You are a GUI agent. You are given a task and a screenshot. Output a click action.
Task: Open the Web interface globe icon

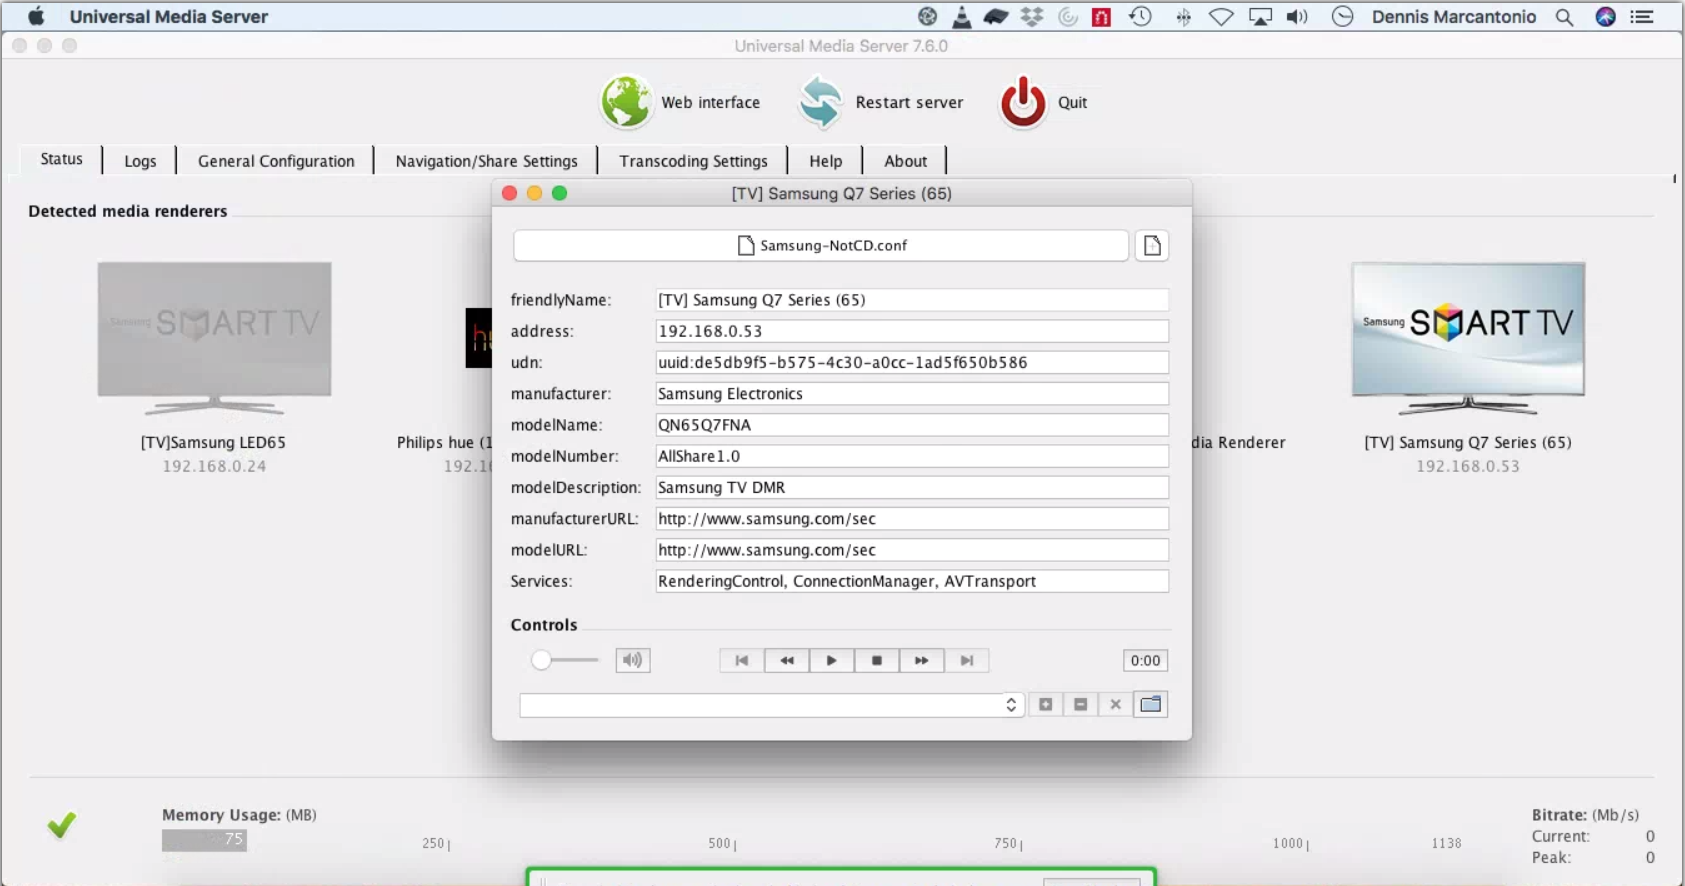click(x=626, y=102)
